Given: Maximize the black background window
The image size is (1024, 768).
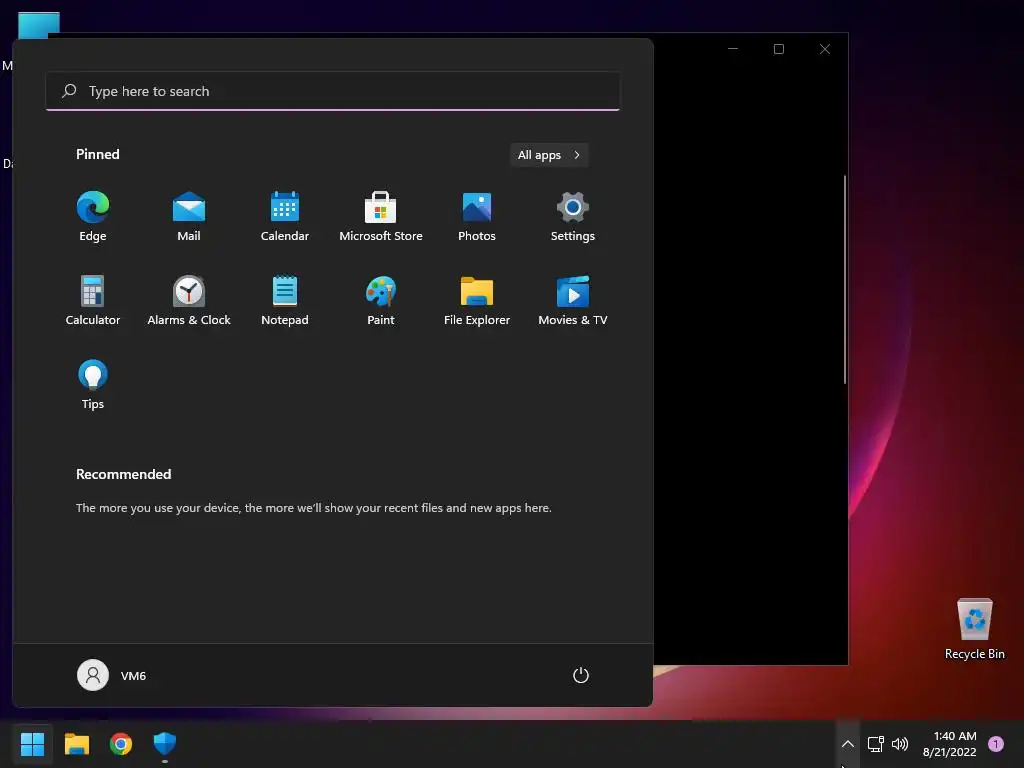Looking at the screenshot, I should click(778, 49).
